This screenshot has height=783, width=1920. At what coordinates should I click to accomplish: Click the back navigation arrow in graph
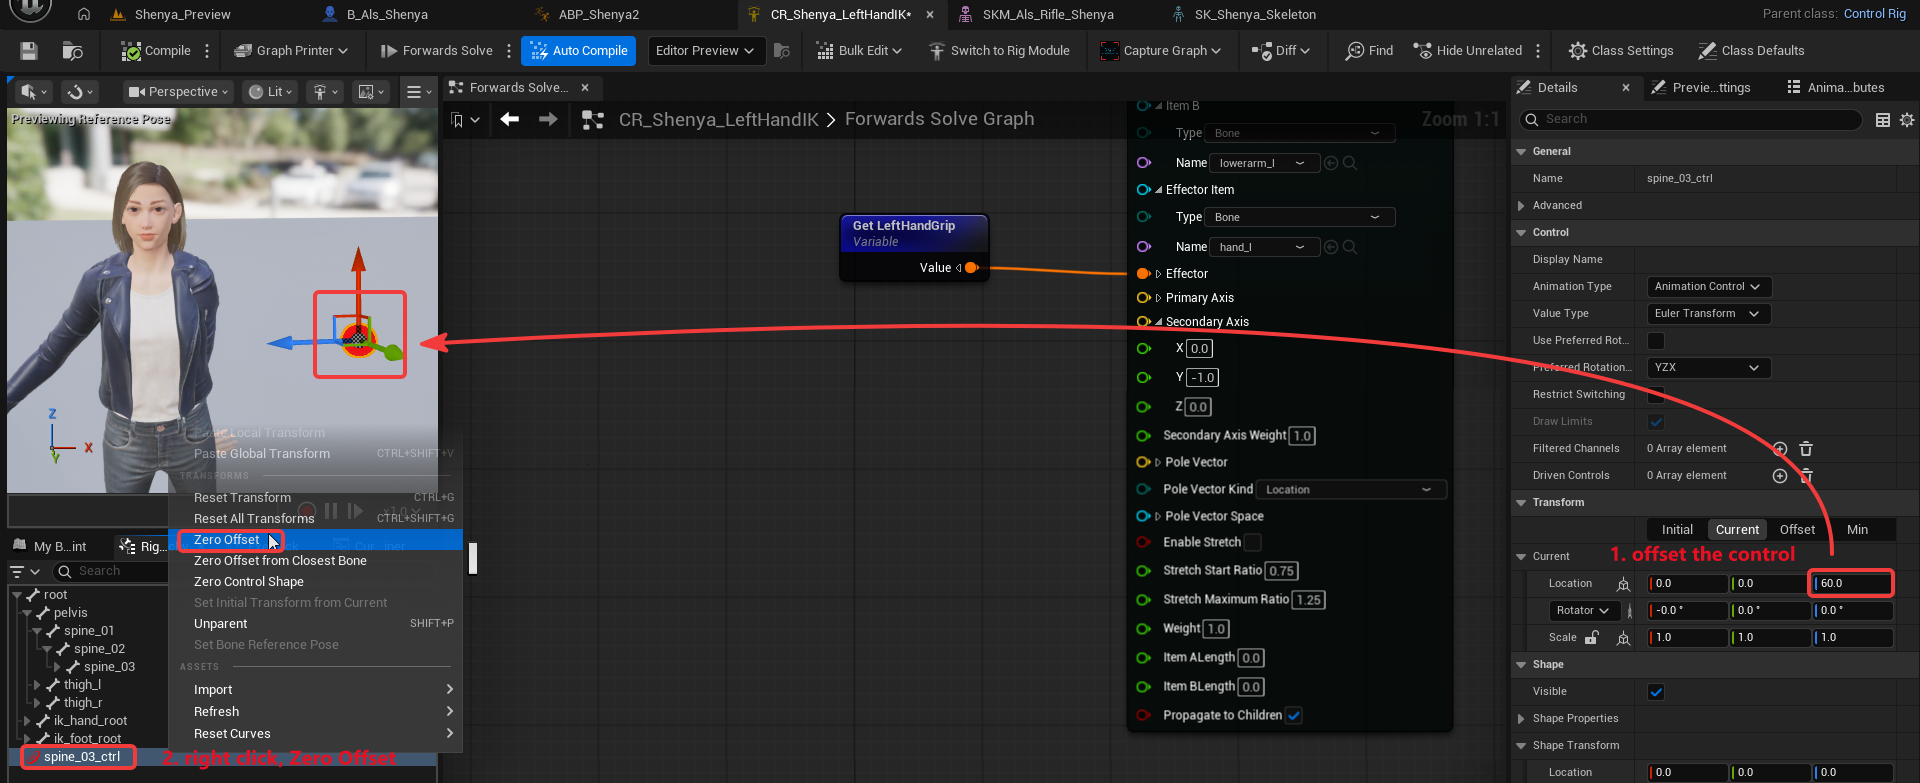pos(510,120)
